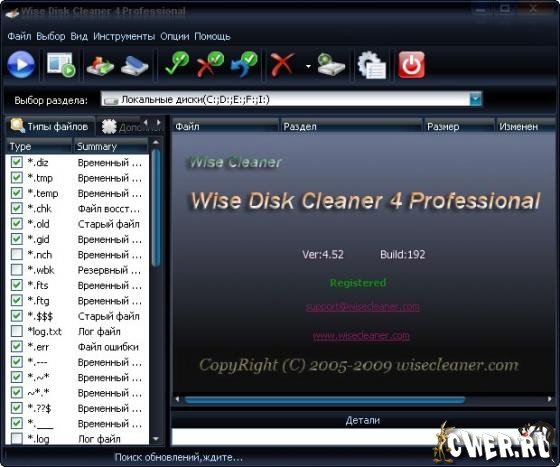The height and width of the screenshot is (467, 560).
Task: Sort by the Summary column header
Action: 111,146
